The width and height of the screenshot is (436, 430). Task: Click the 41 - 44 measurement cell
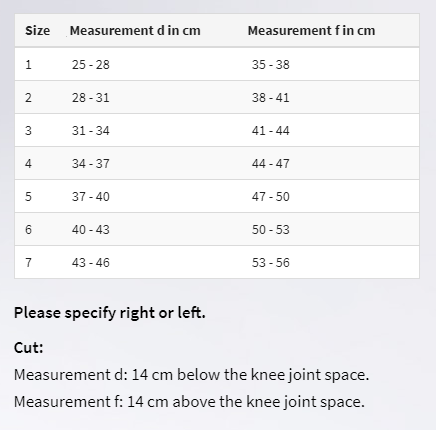271,130
